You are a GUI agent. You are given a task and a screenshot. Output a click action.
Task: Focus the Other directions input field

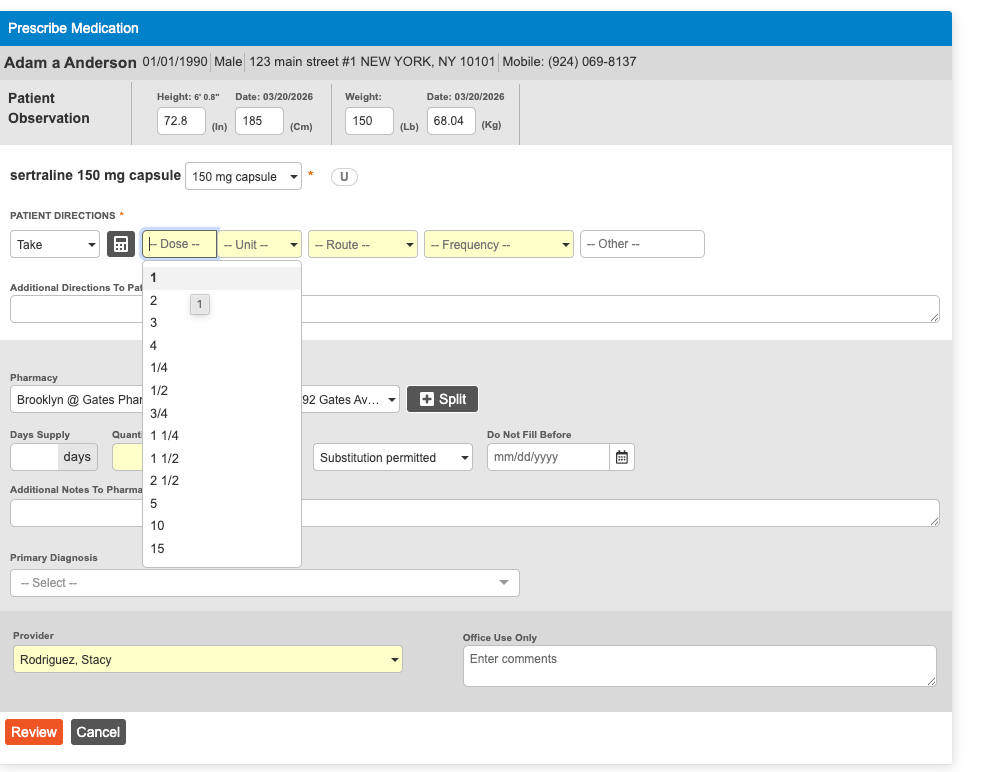click(x=642, y=244)
